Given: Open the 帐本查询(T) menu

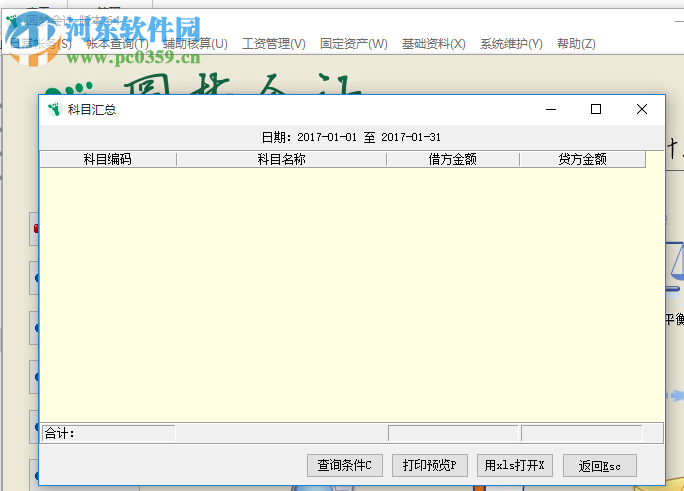Looking at the screenshot, I should point(117,44).
